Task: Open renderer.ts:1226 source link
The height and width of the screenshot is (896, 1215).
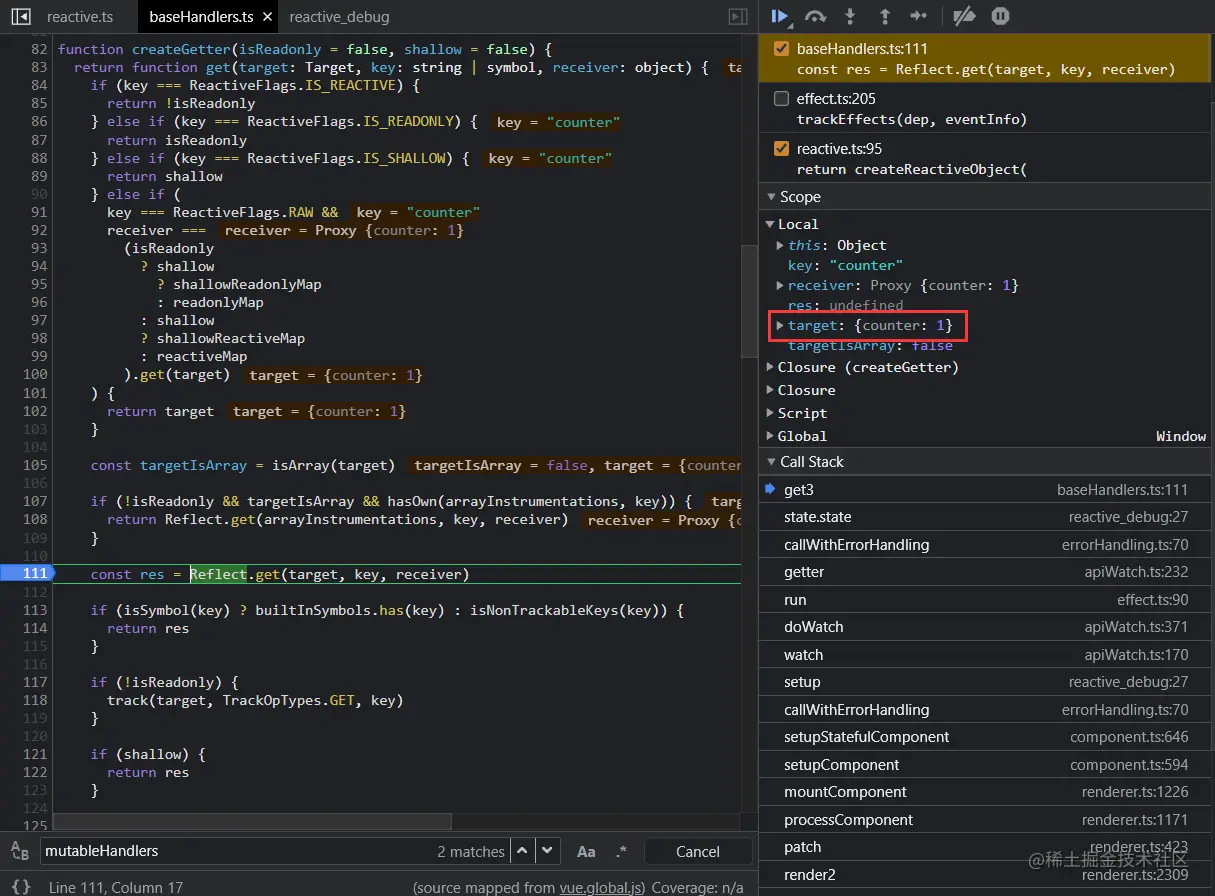Action: pos(1135,792)
